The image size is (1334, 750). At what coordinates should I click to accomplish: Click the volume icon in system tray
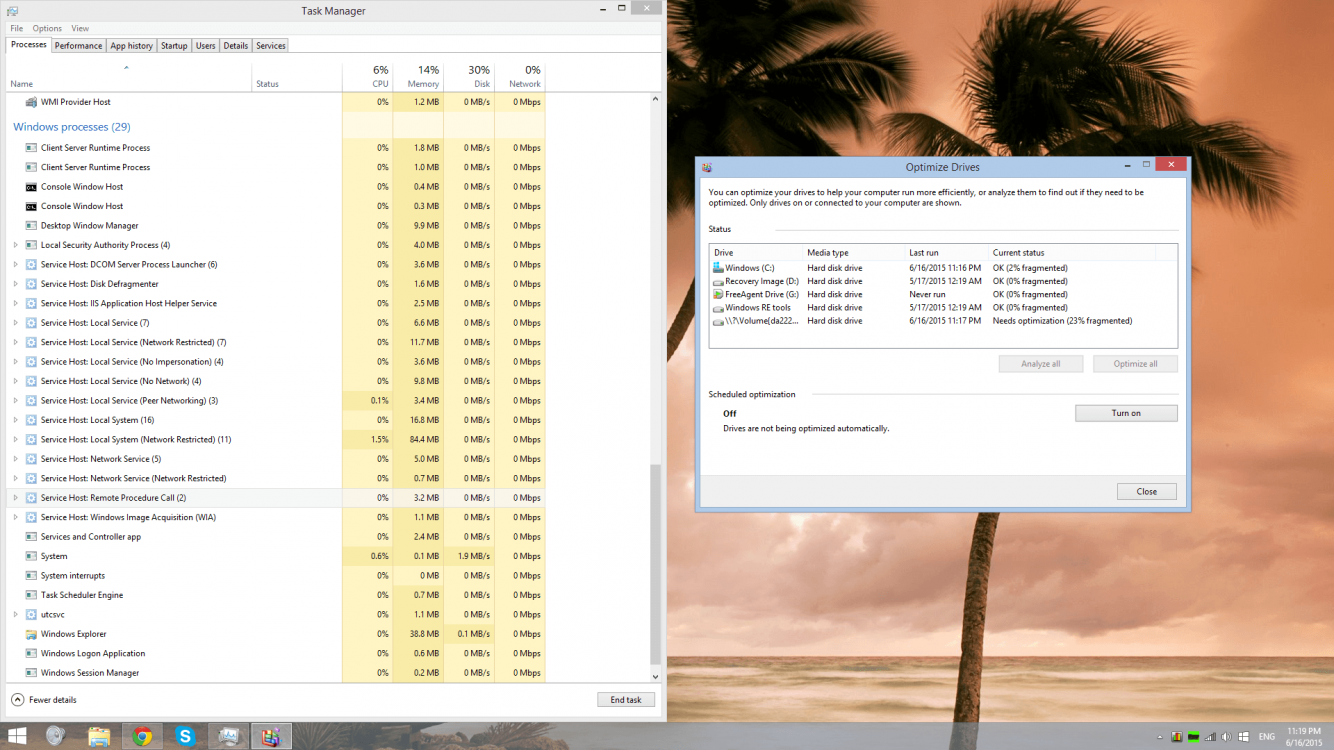pyautogui.click(x=1226, y=737)
